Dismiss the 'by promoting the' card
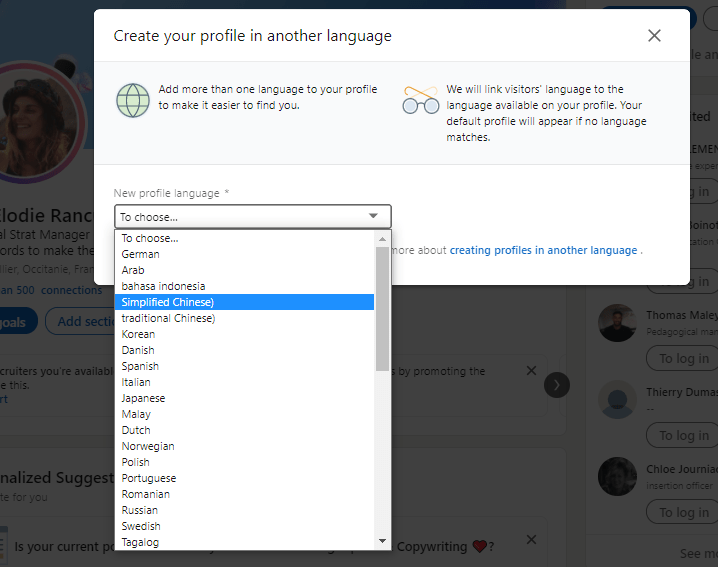 [x=531, y=371]
